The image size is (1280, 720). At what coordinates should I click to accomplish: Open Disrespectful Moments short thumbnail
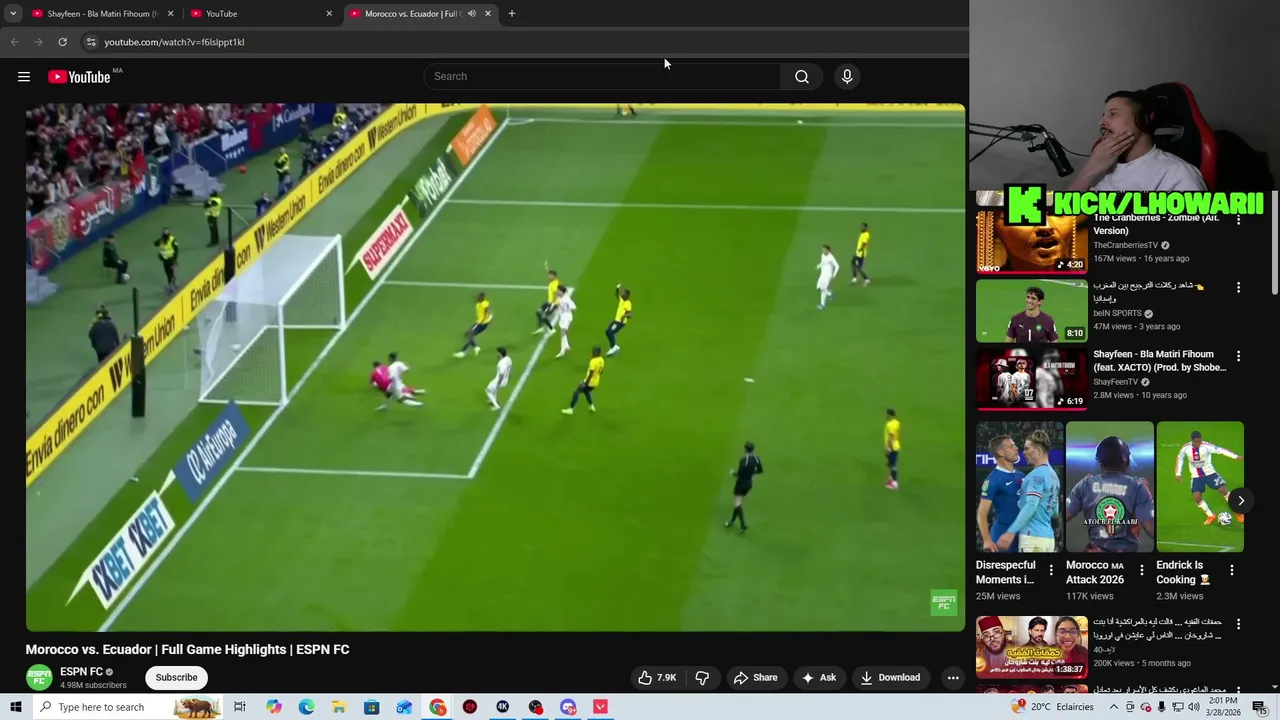click(1019, 487)
